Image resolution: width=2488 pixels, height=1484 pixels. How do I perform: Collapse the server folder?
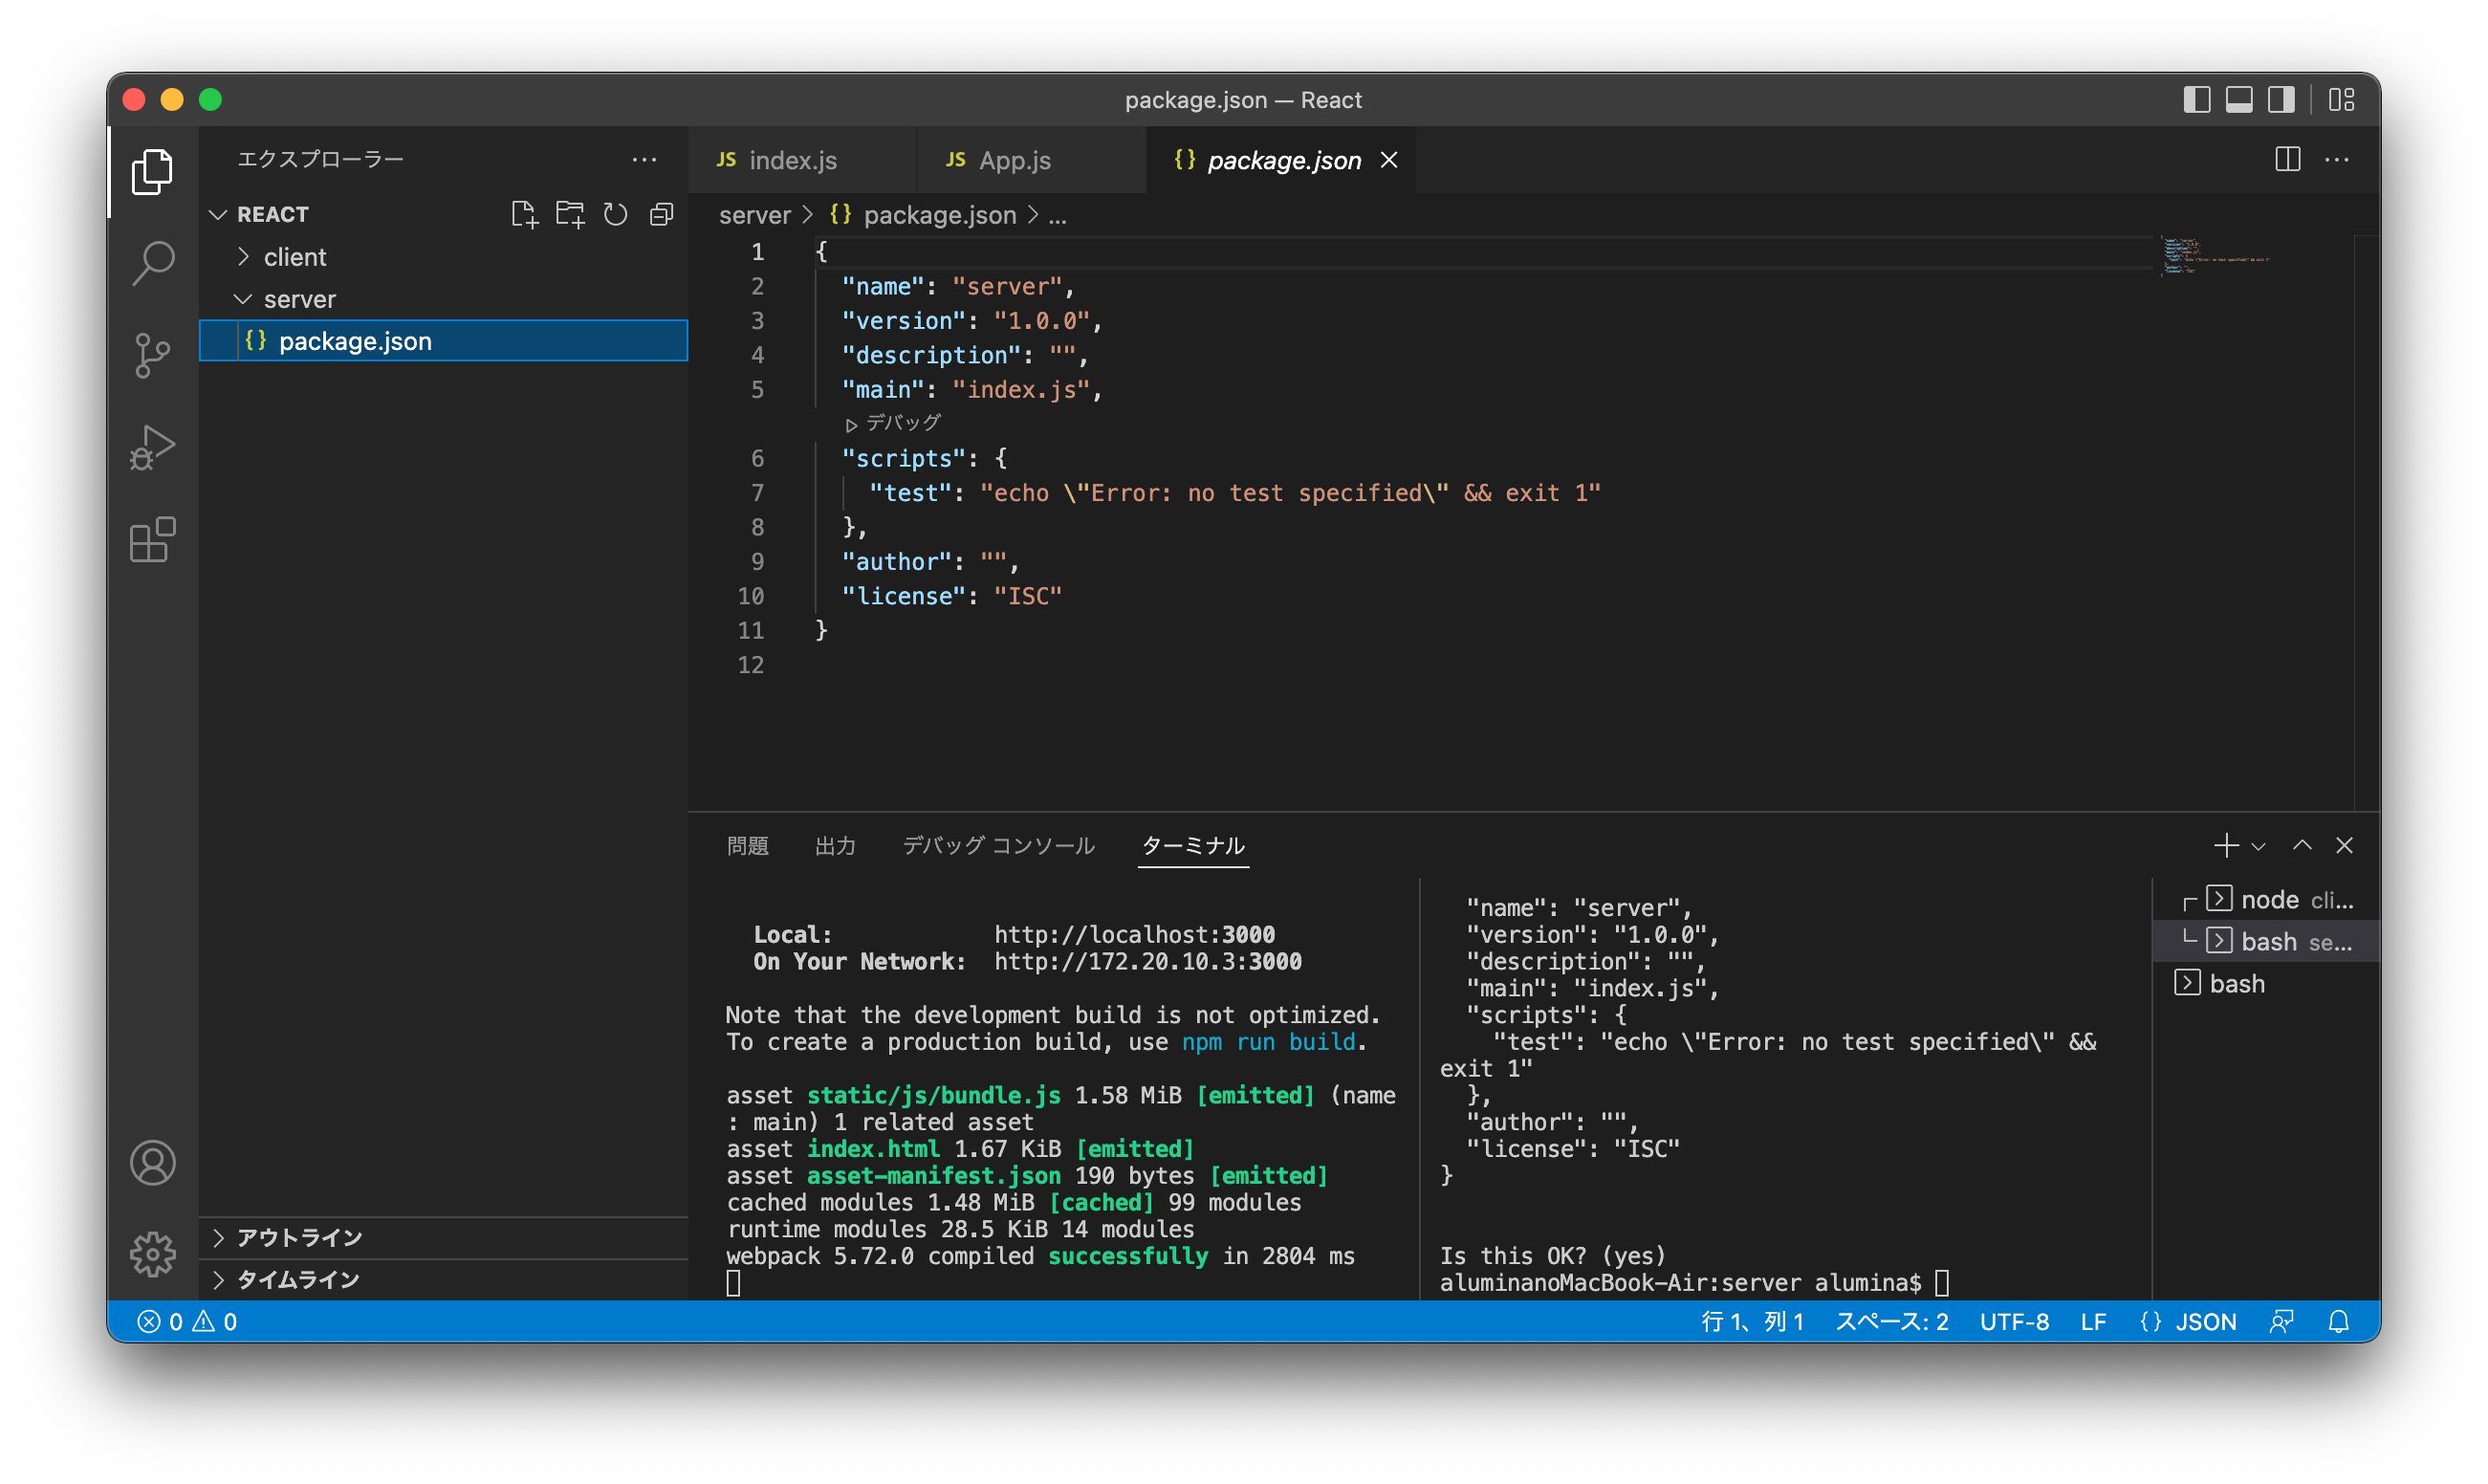(299, 298)
